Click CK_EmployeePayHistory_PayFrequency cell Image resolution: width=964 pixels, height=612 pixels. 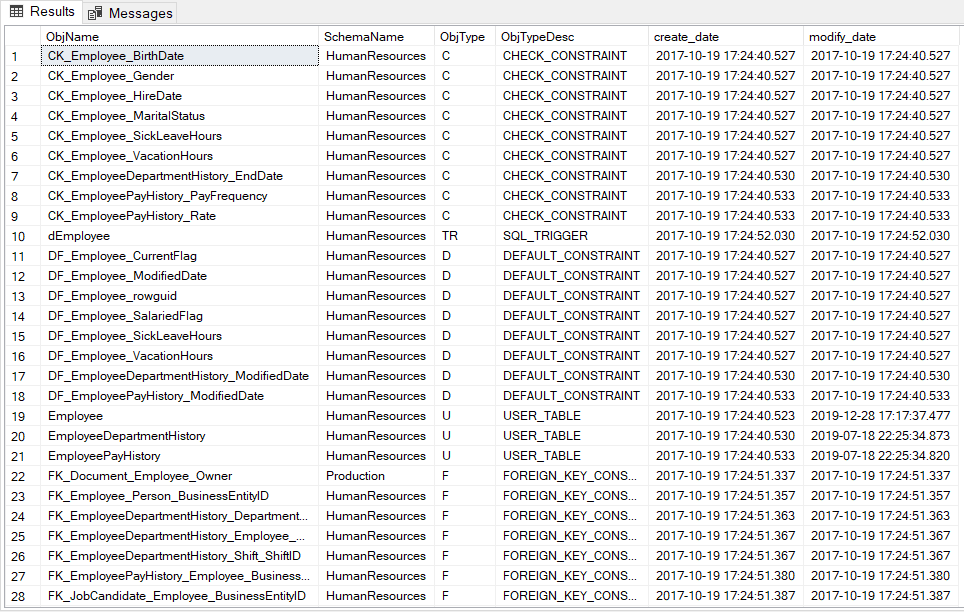180,196
